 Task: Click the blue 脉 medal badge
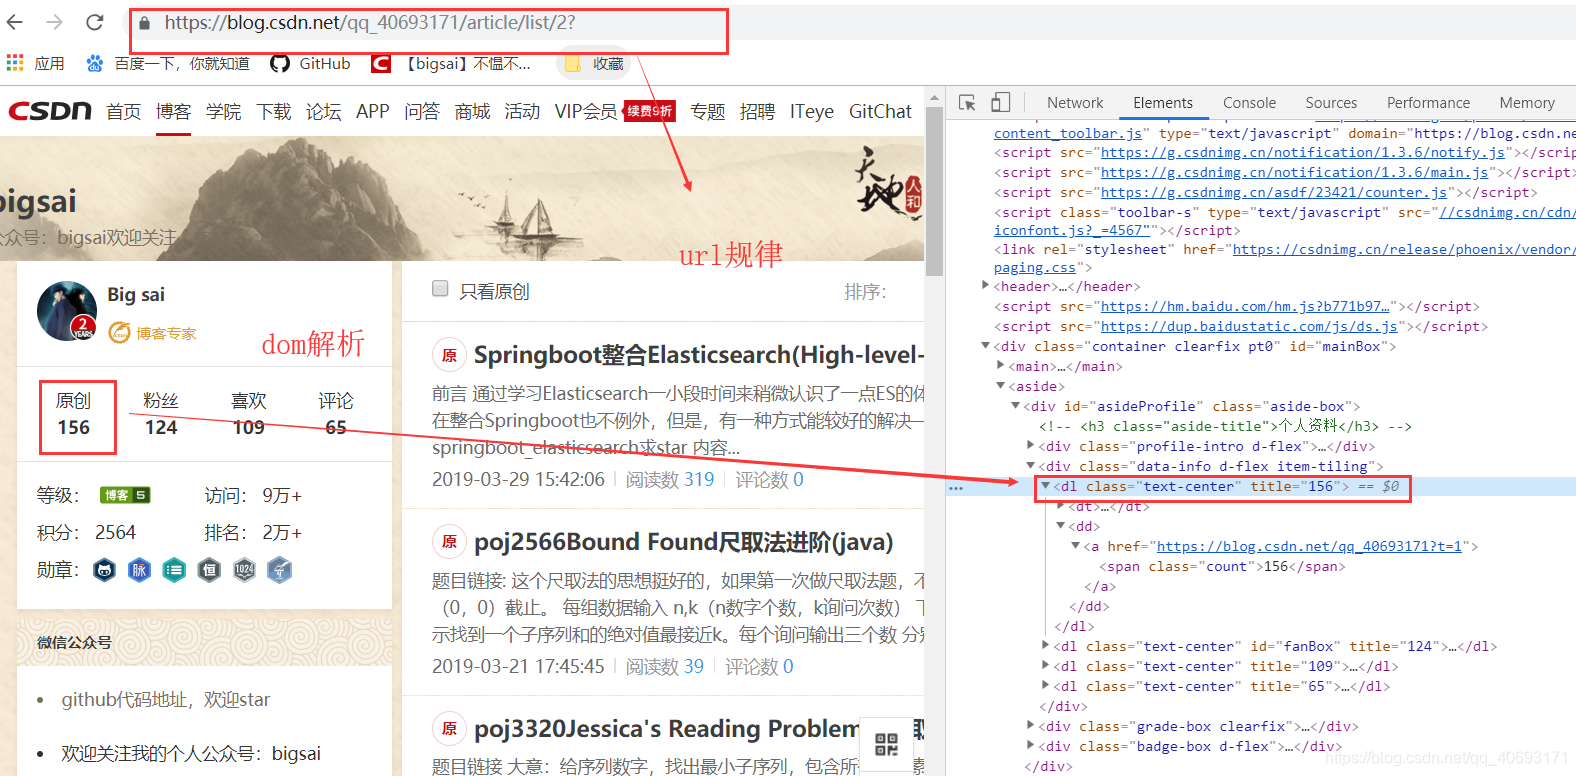click(x=139, y=570)
